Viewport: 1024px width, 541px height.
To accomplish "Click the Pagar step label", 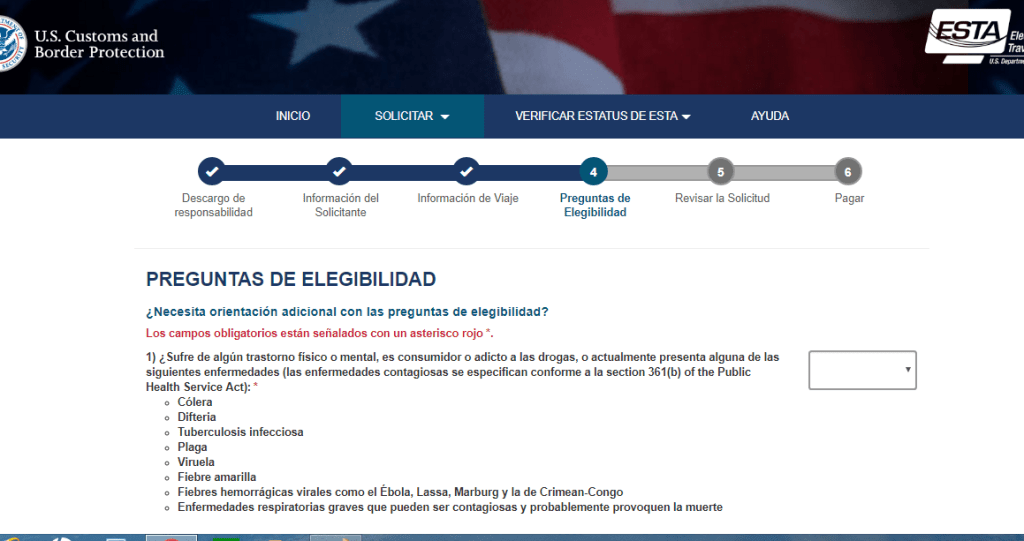I will [849, 198].
